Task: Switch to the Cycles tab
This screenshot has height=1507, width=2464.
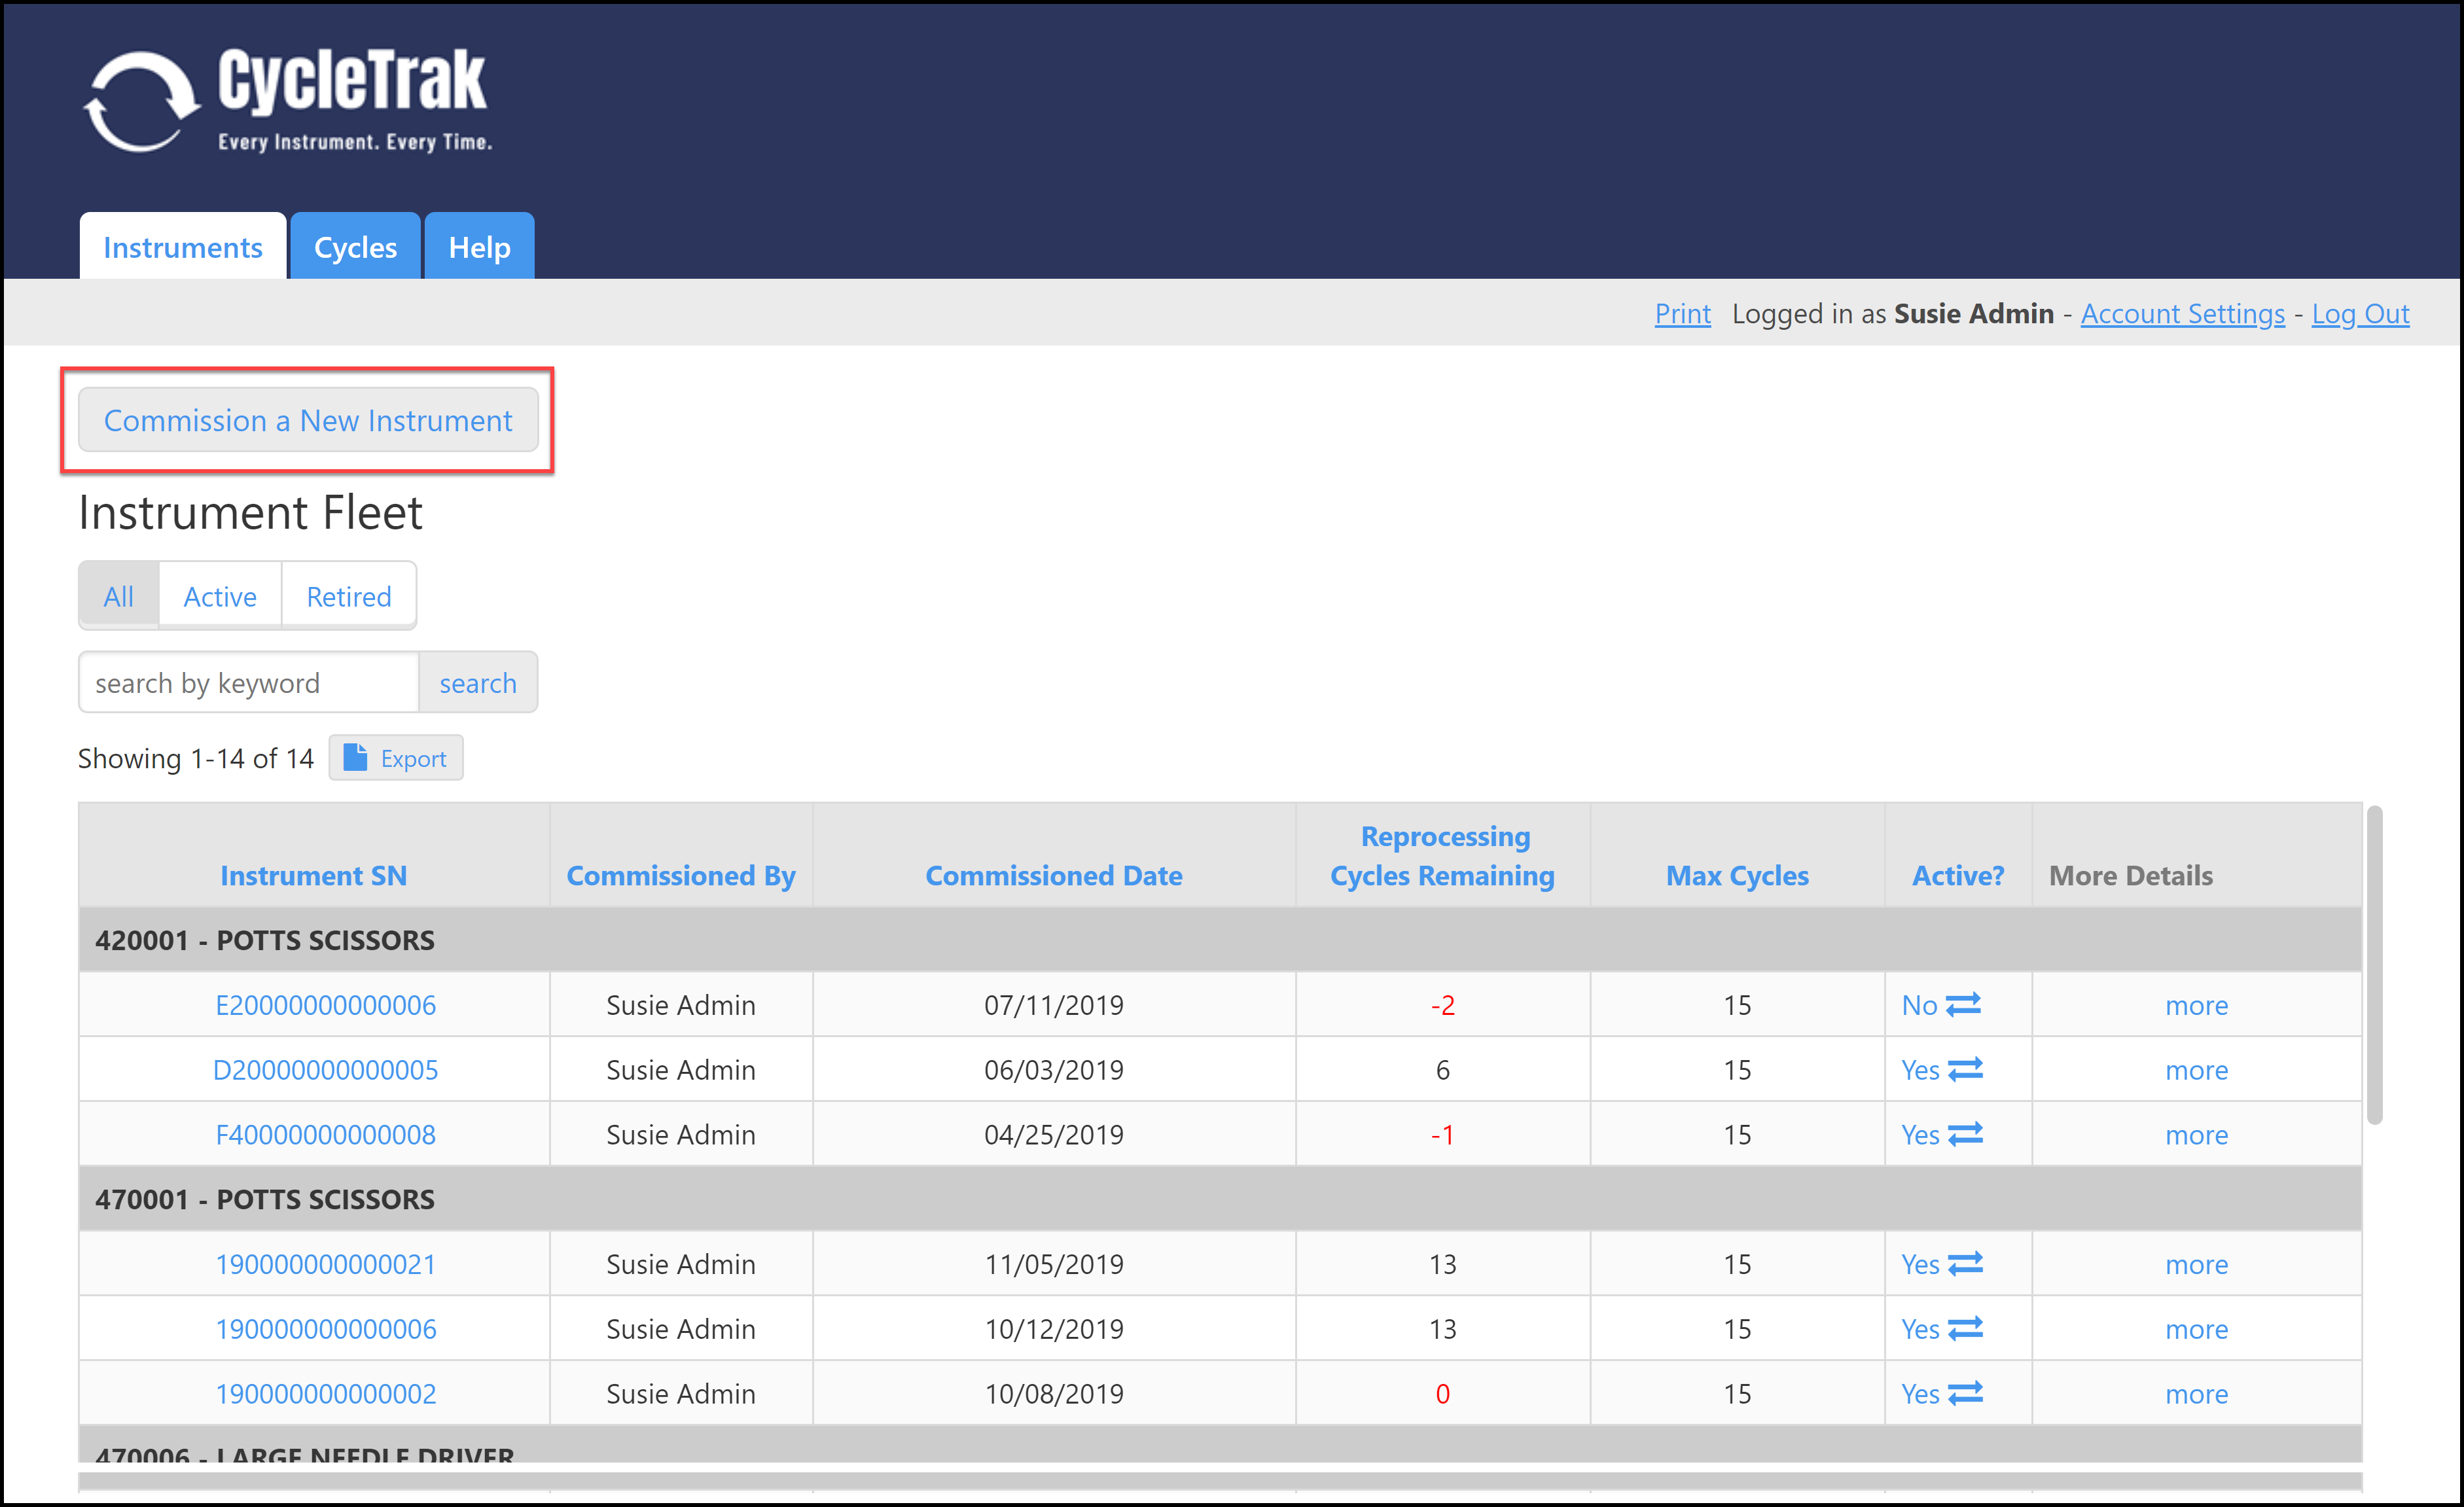Action: [355, 247]
